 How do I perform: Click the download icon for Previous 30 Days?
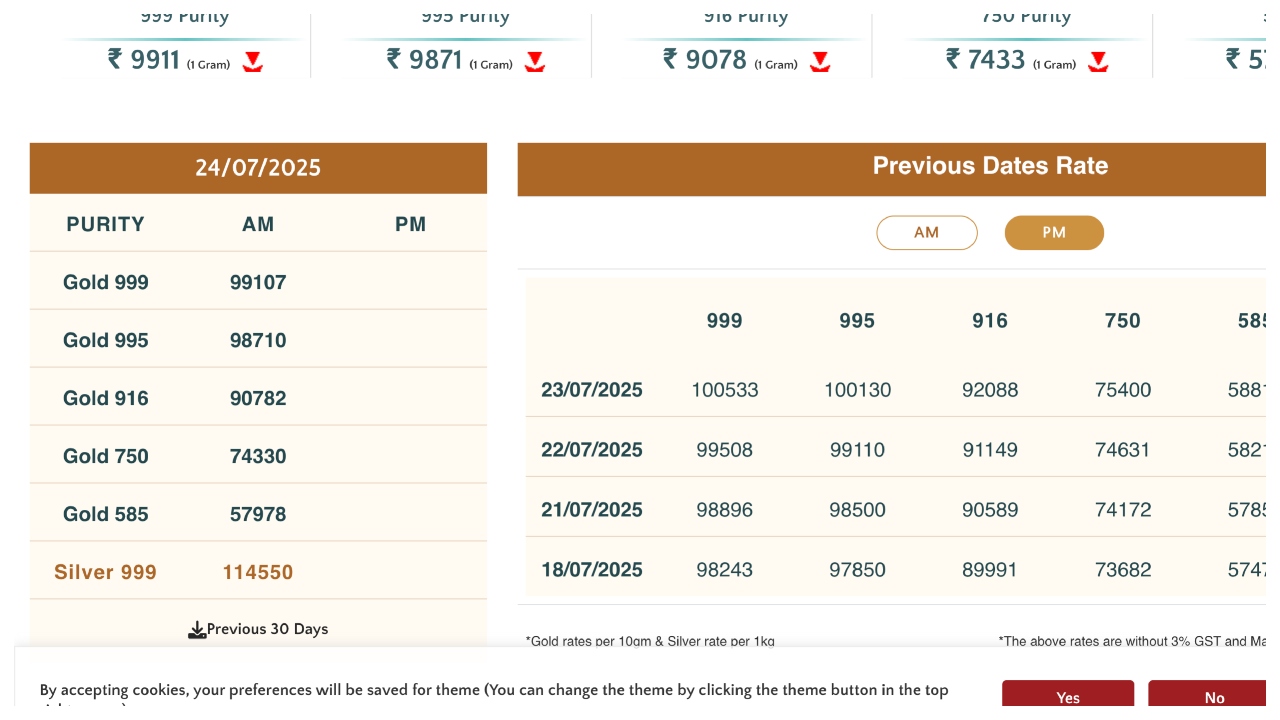197,630
